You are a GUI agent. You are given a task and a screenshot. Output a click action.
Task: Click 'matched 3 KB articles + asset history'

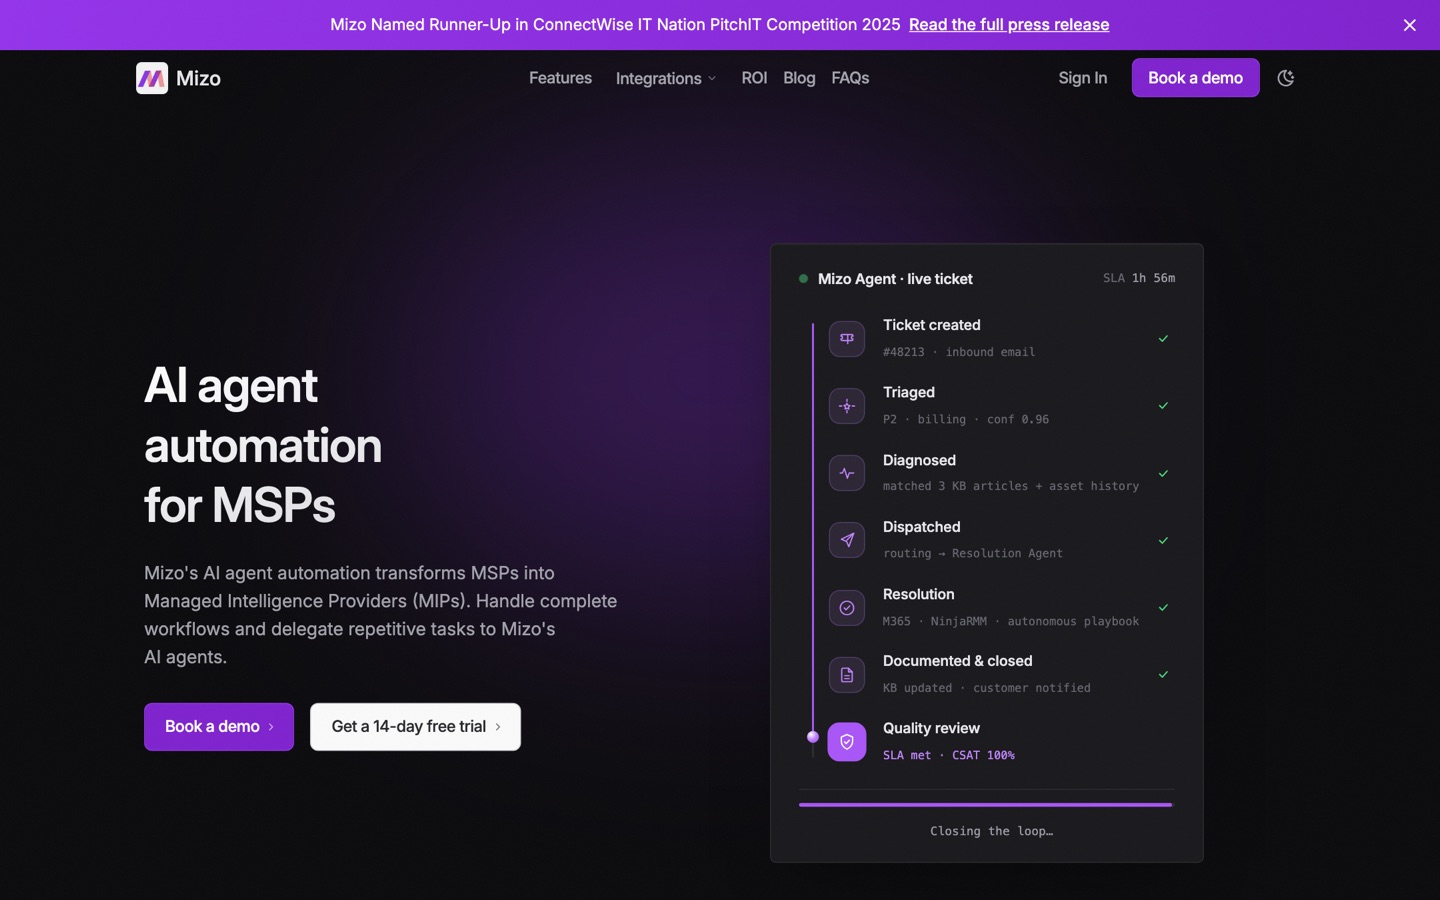1011,486
